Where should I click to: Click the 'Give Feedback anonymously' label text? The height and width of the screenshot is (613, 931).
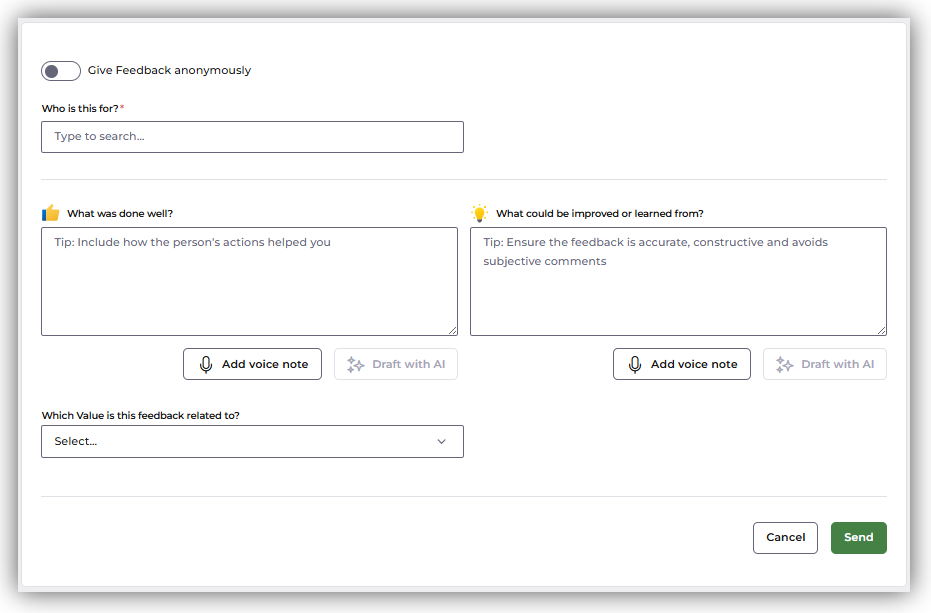click(169, 71)
